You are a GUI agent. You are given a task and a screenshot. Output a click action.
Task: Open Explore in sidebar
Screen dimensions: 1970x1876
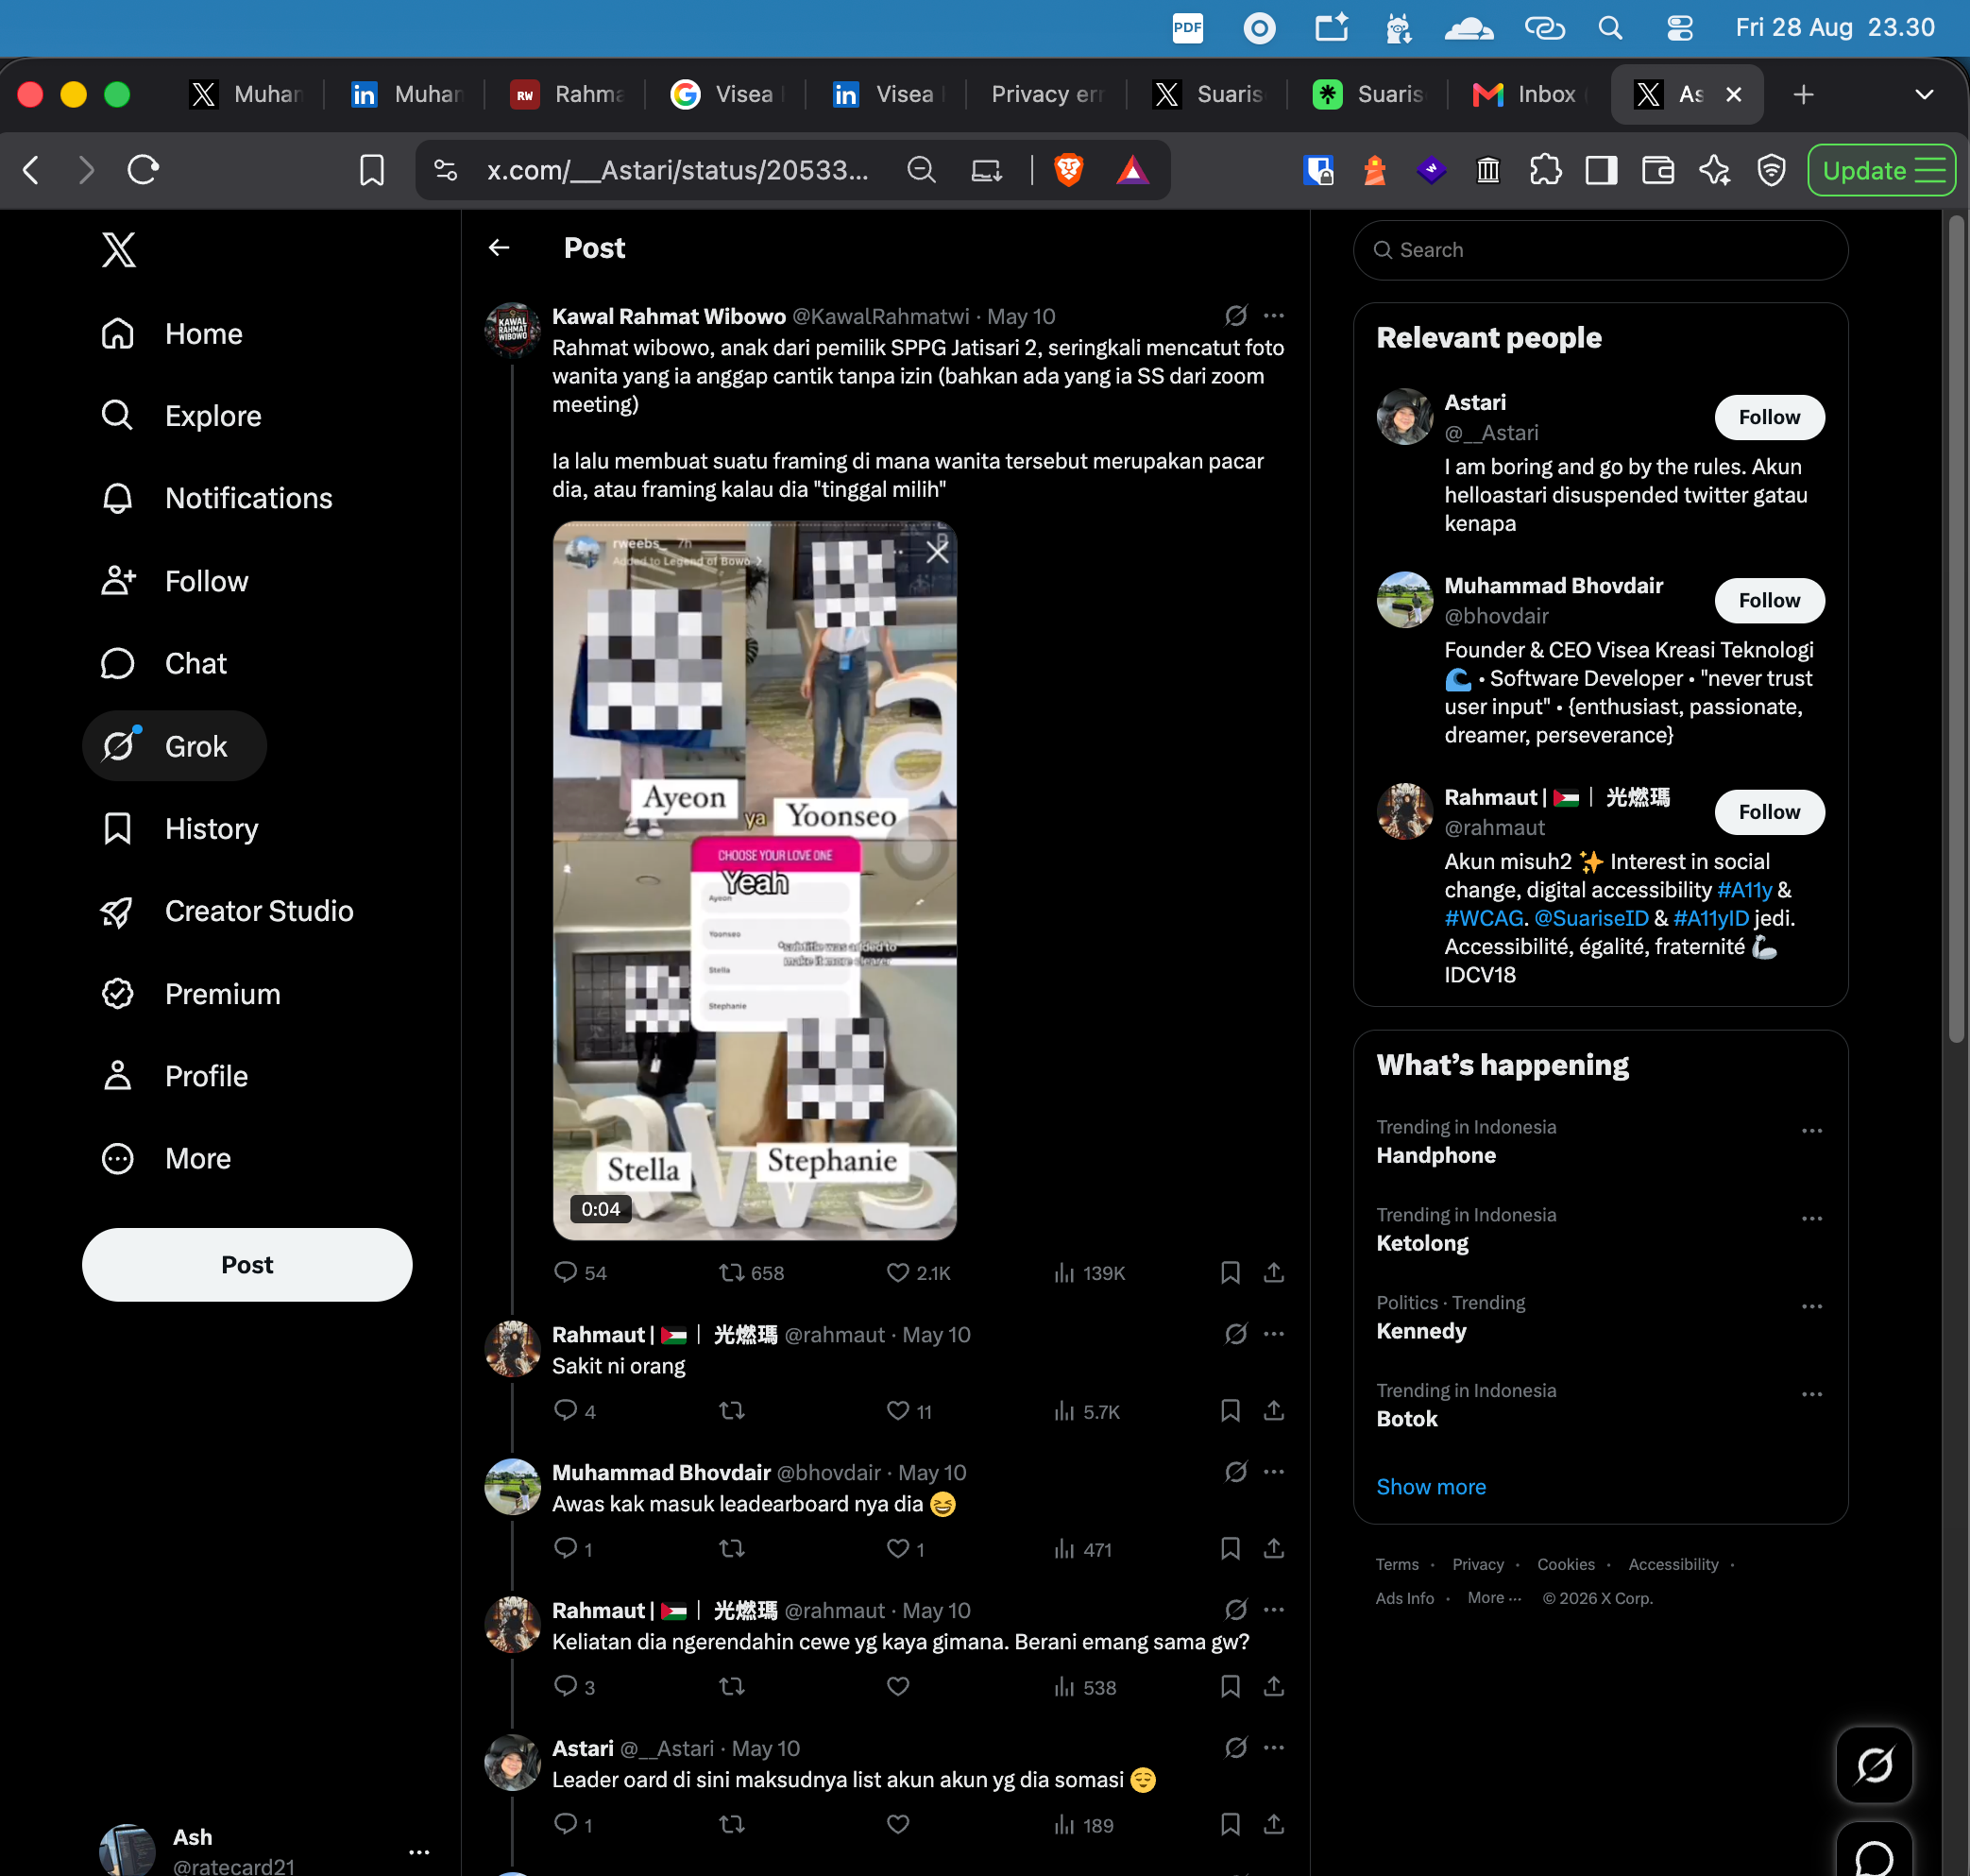[181, 416]
